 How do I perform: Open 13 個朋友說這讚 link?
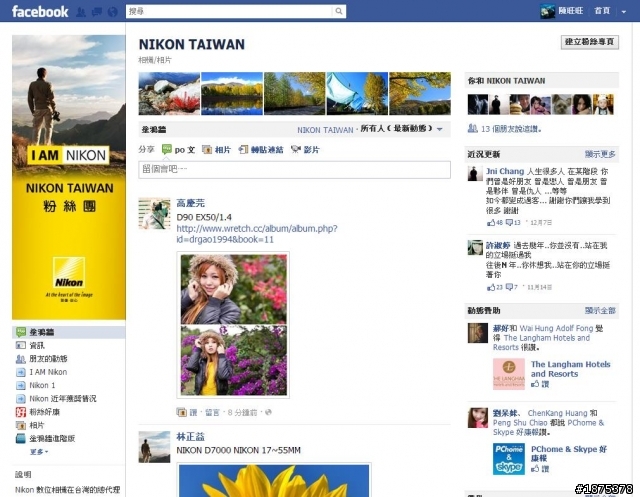[x=511, y=129]
